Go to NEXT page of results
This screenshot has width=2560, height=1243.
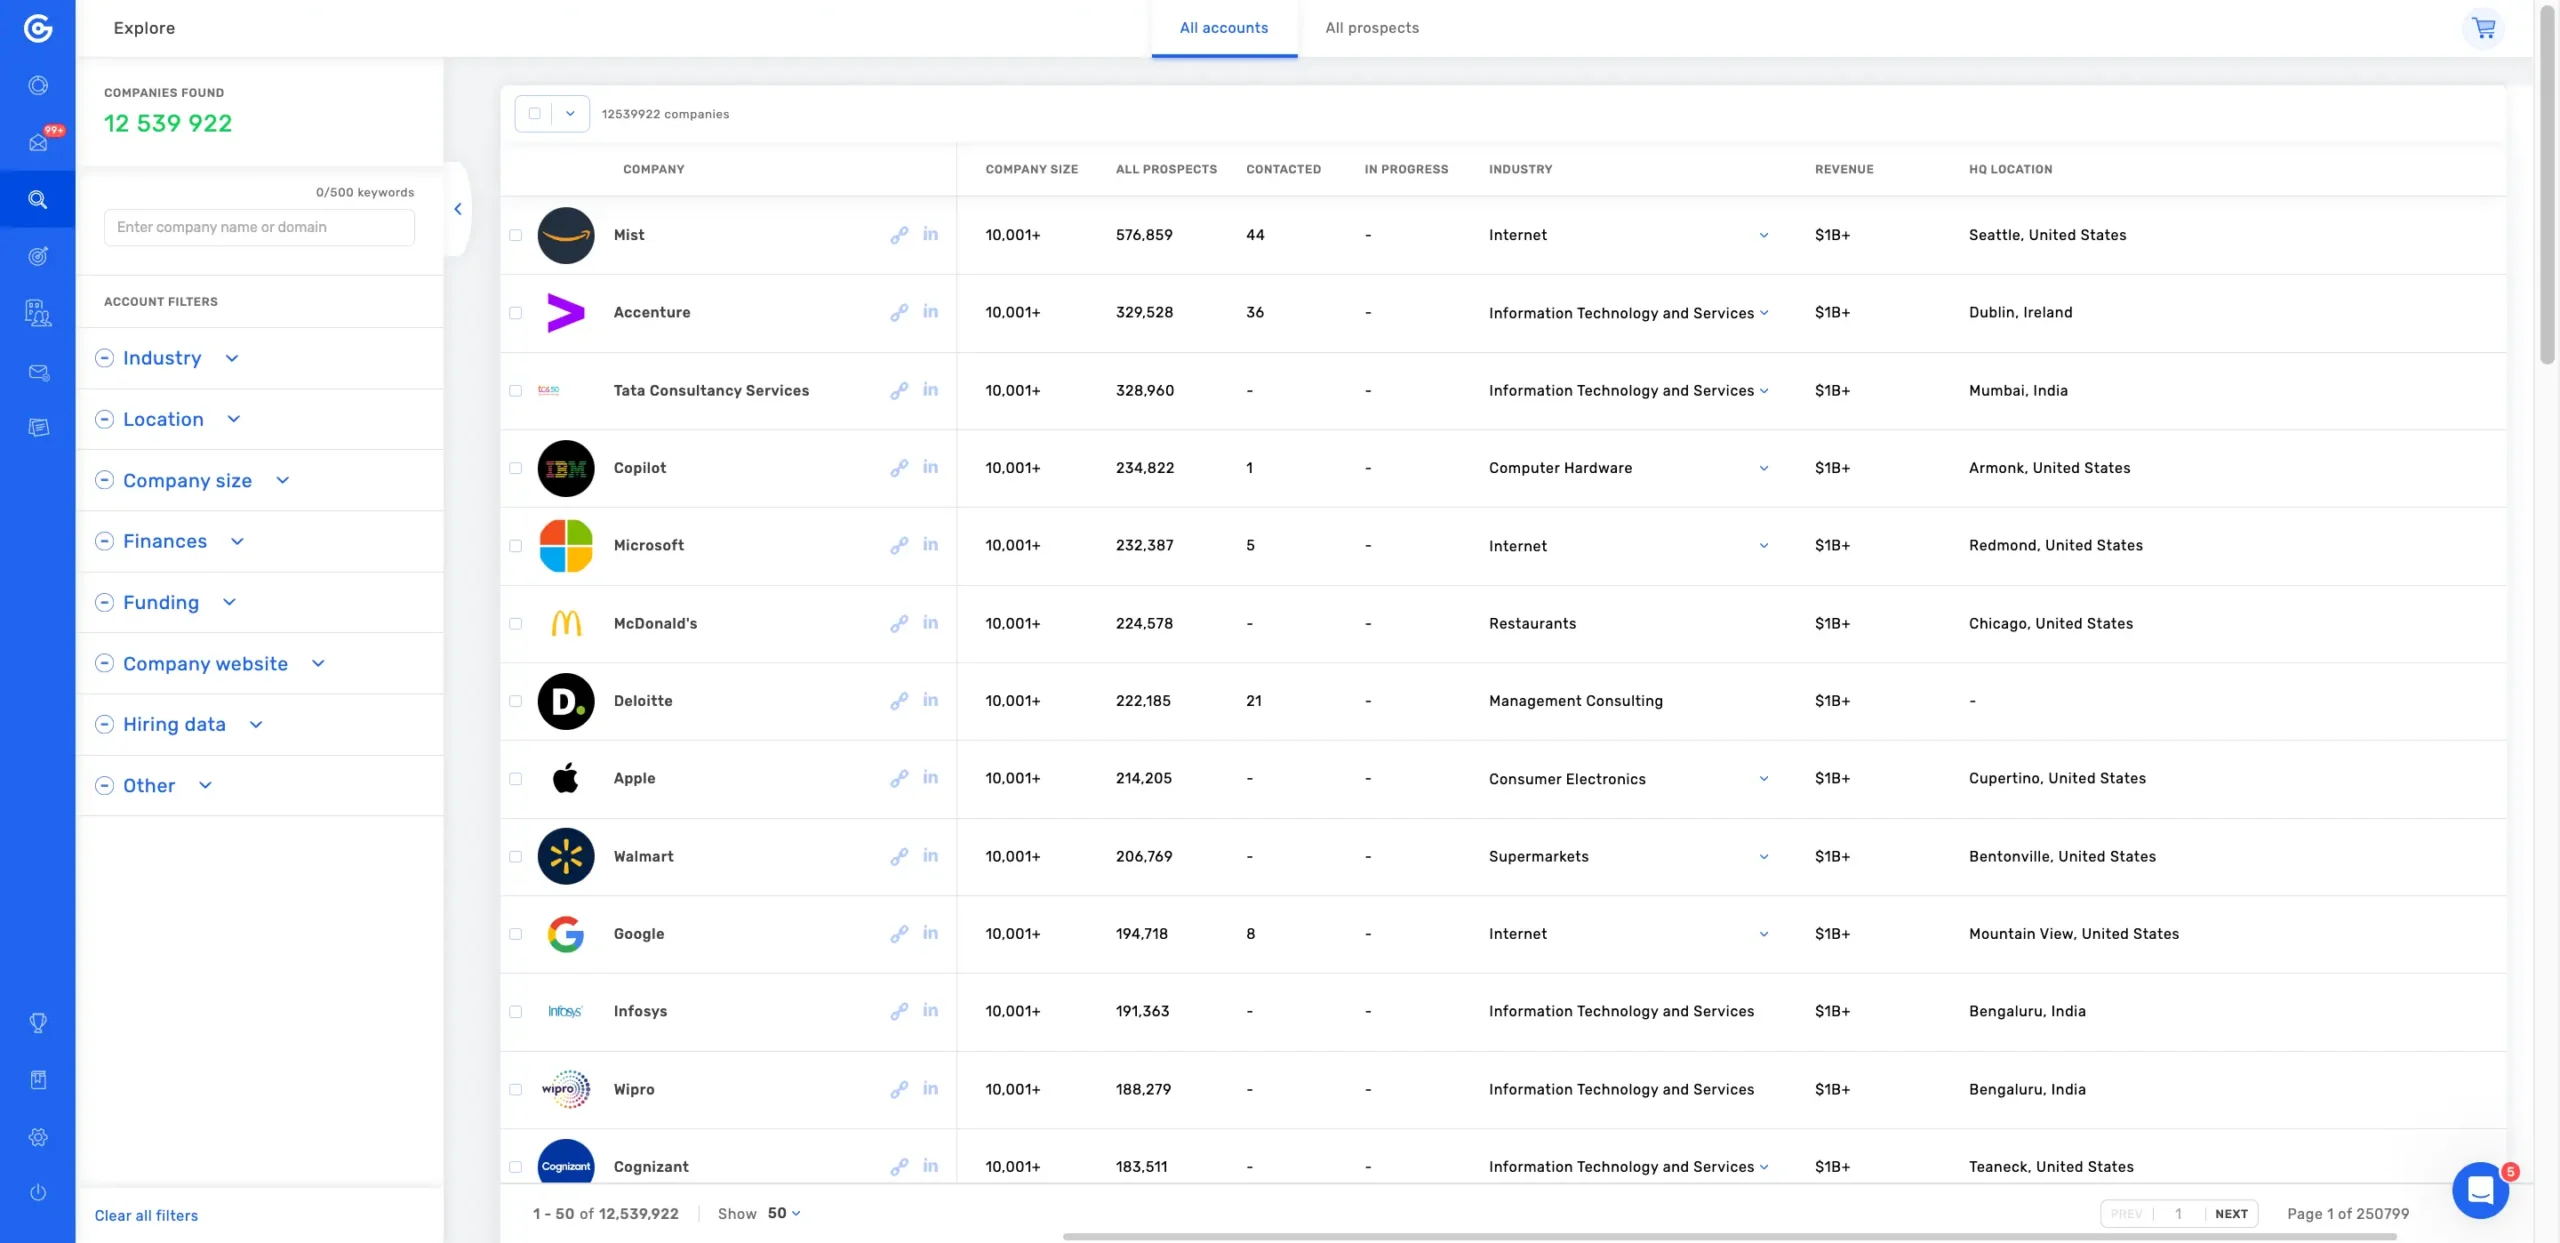point(2230,1213)
